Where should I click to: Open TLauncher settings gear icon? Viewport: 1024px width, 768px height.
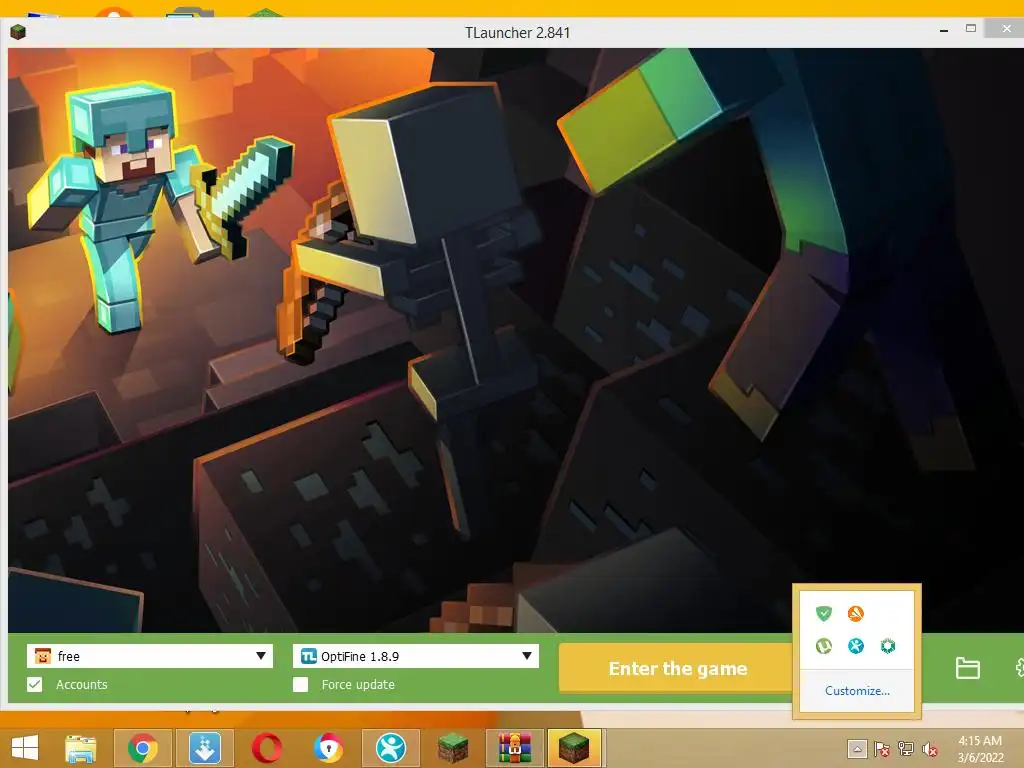[1019, 667]
